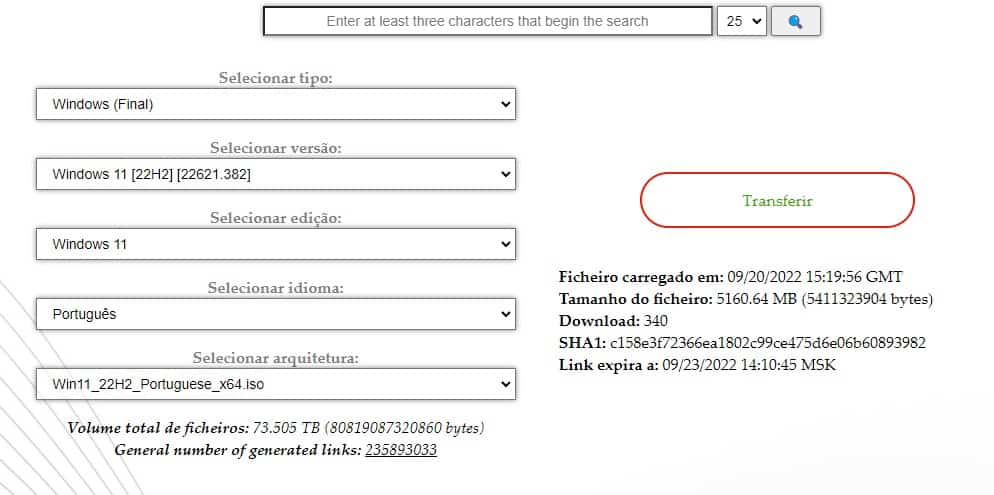Click the Transferir download button
Viewport: 994px width, 495px height.
click(x=777, y=200)
